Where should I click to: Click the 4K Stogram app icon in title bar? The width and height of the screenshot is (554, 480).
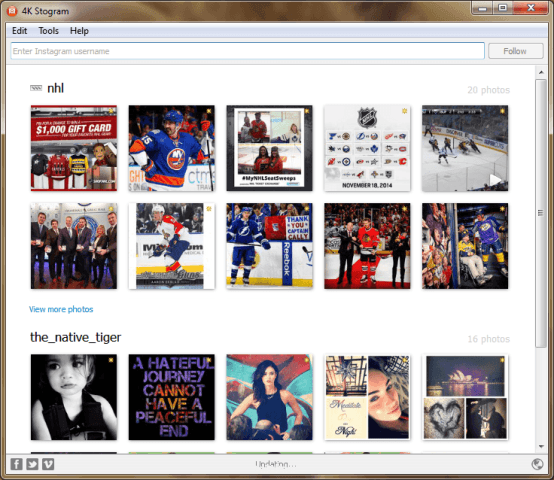12,11
